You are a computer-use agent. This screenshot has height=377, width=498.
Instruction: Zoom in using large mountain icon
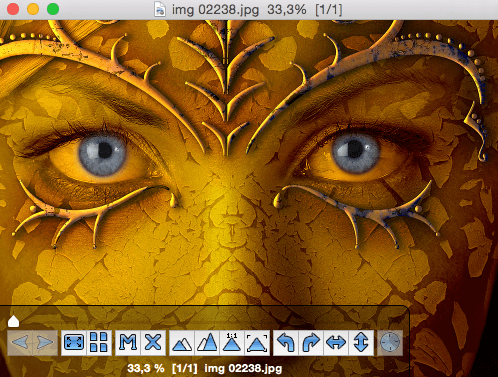coord(207,342)
